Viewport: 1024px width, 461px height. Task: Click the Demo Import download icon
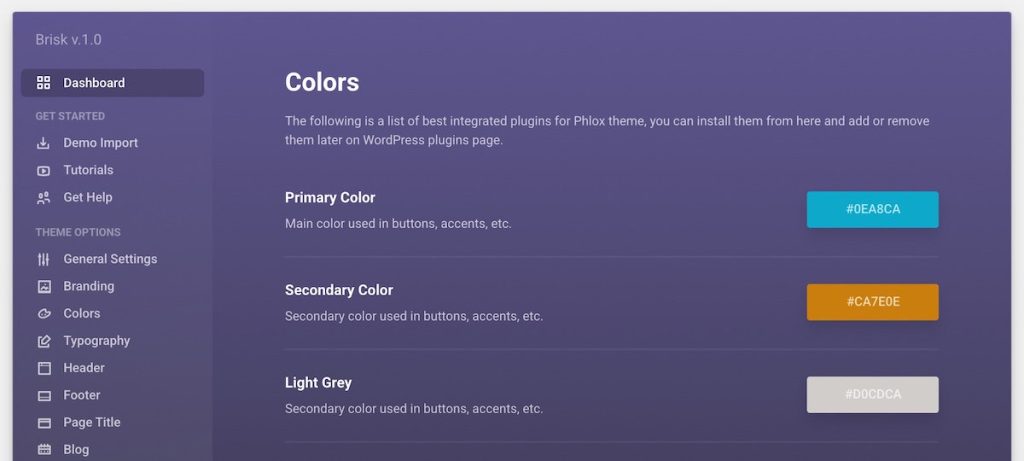[44, 143]
